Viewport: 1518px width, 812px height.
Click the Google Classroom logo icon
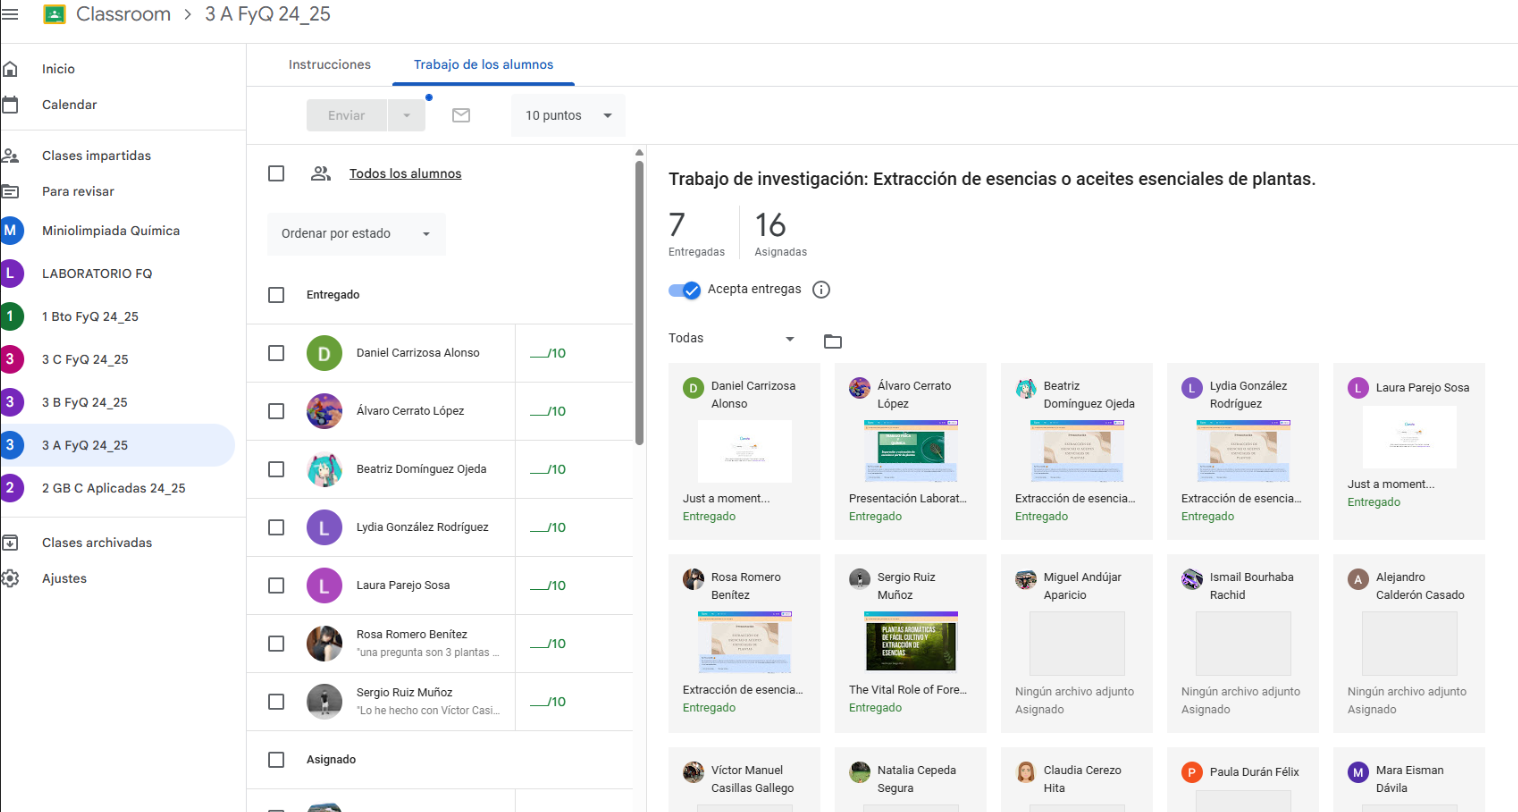[x=54, y=15]
